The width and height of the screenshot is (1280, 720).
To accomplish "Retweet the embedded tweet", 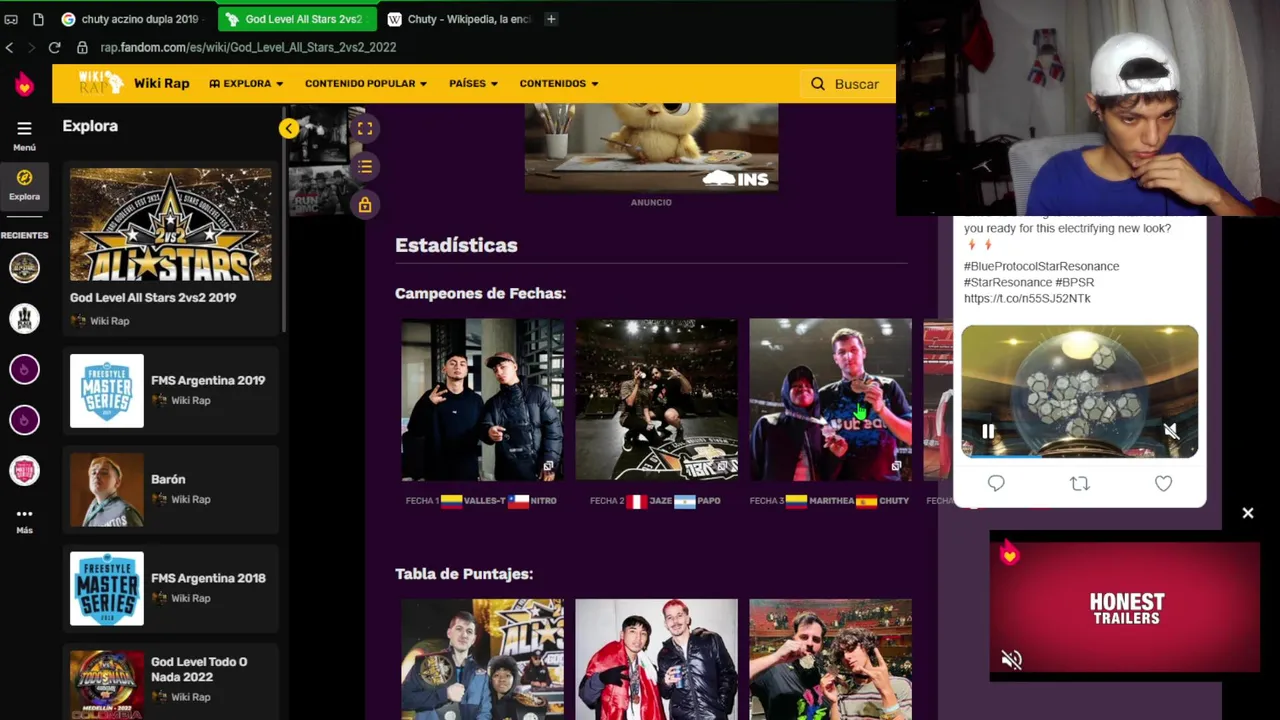I will click(1079, 483).
